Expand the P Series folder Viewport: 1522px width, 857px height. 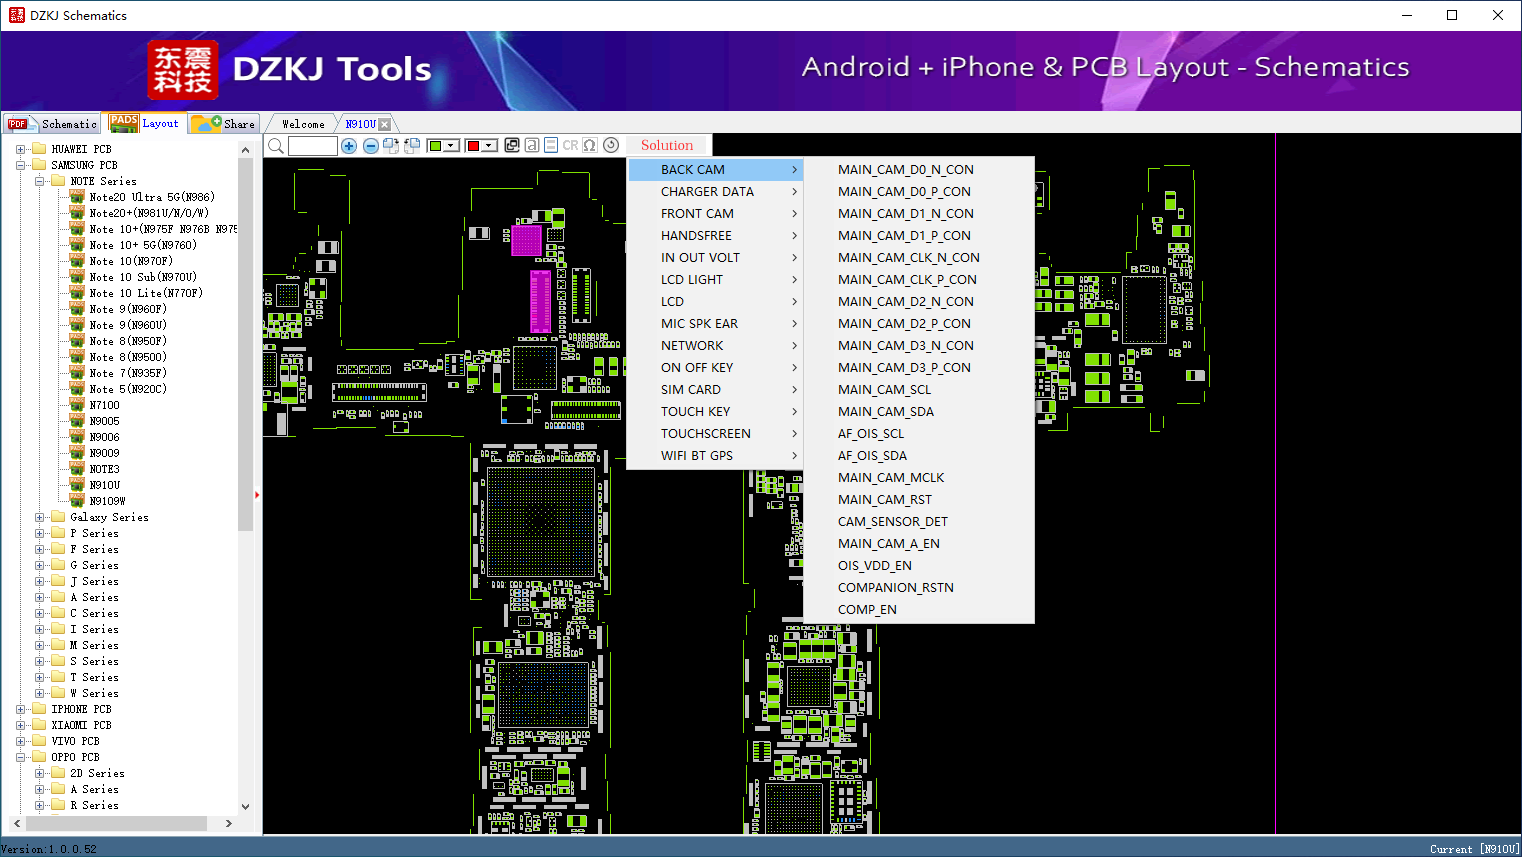tap(40, 533)
